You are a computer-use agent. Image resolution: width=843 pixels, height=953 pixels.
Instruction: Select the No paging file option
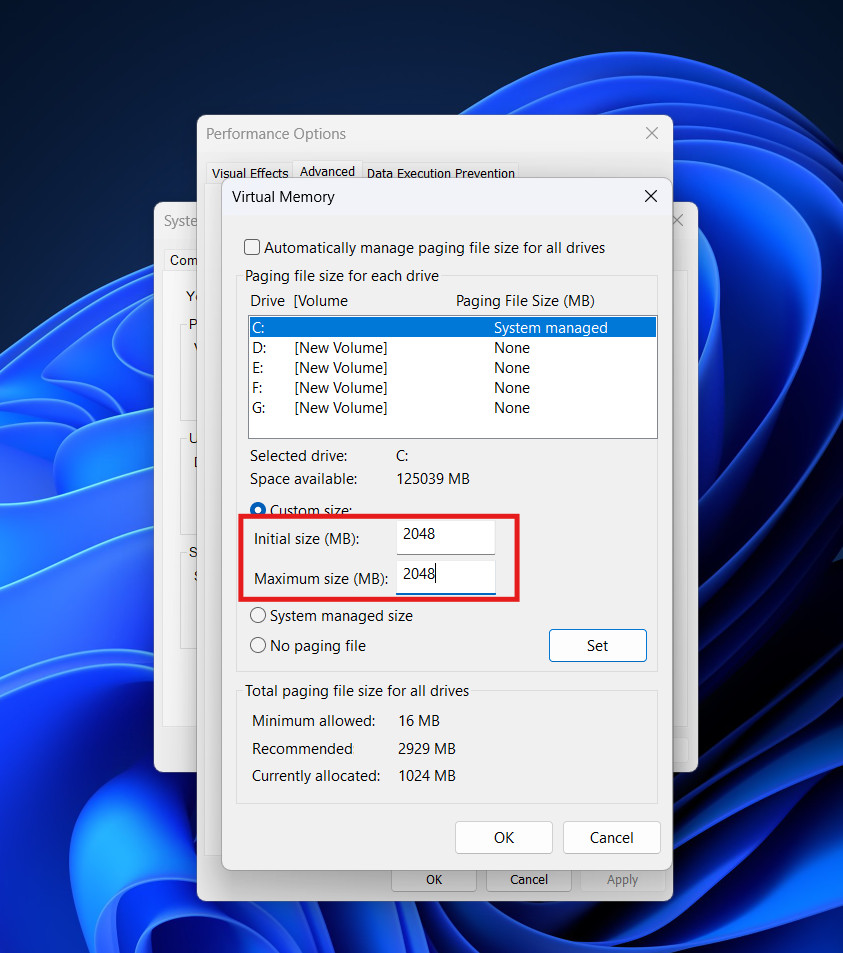258,646
